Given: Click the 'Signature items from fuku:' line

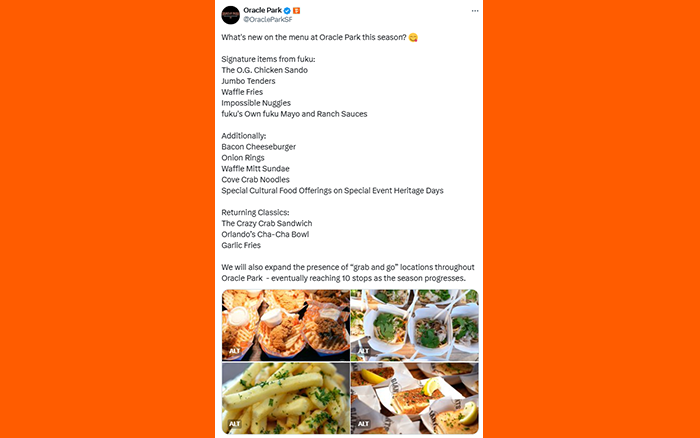Looking at the screenshot, I should (x=268, y=59).
